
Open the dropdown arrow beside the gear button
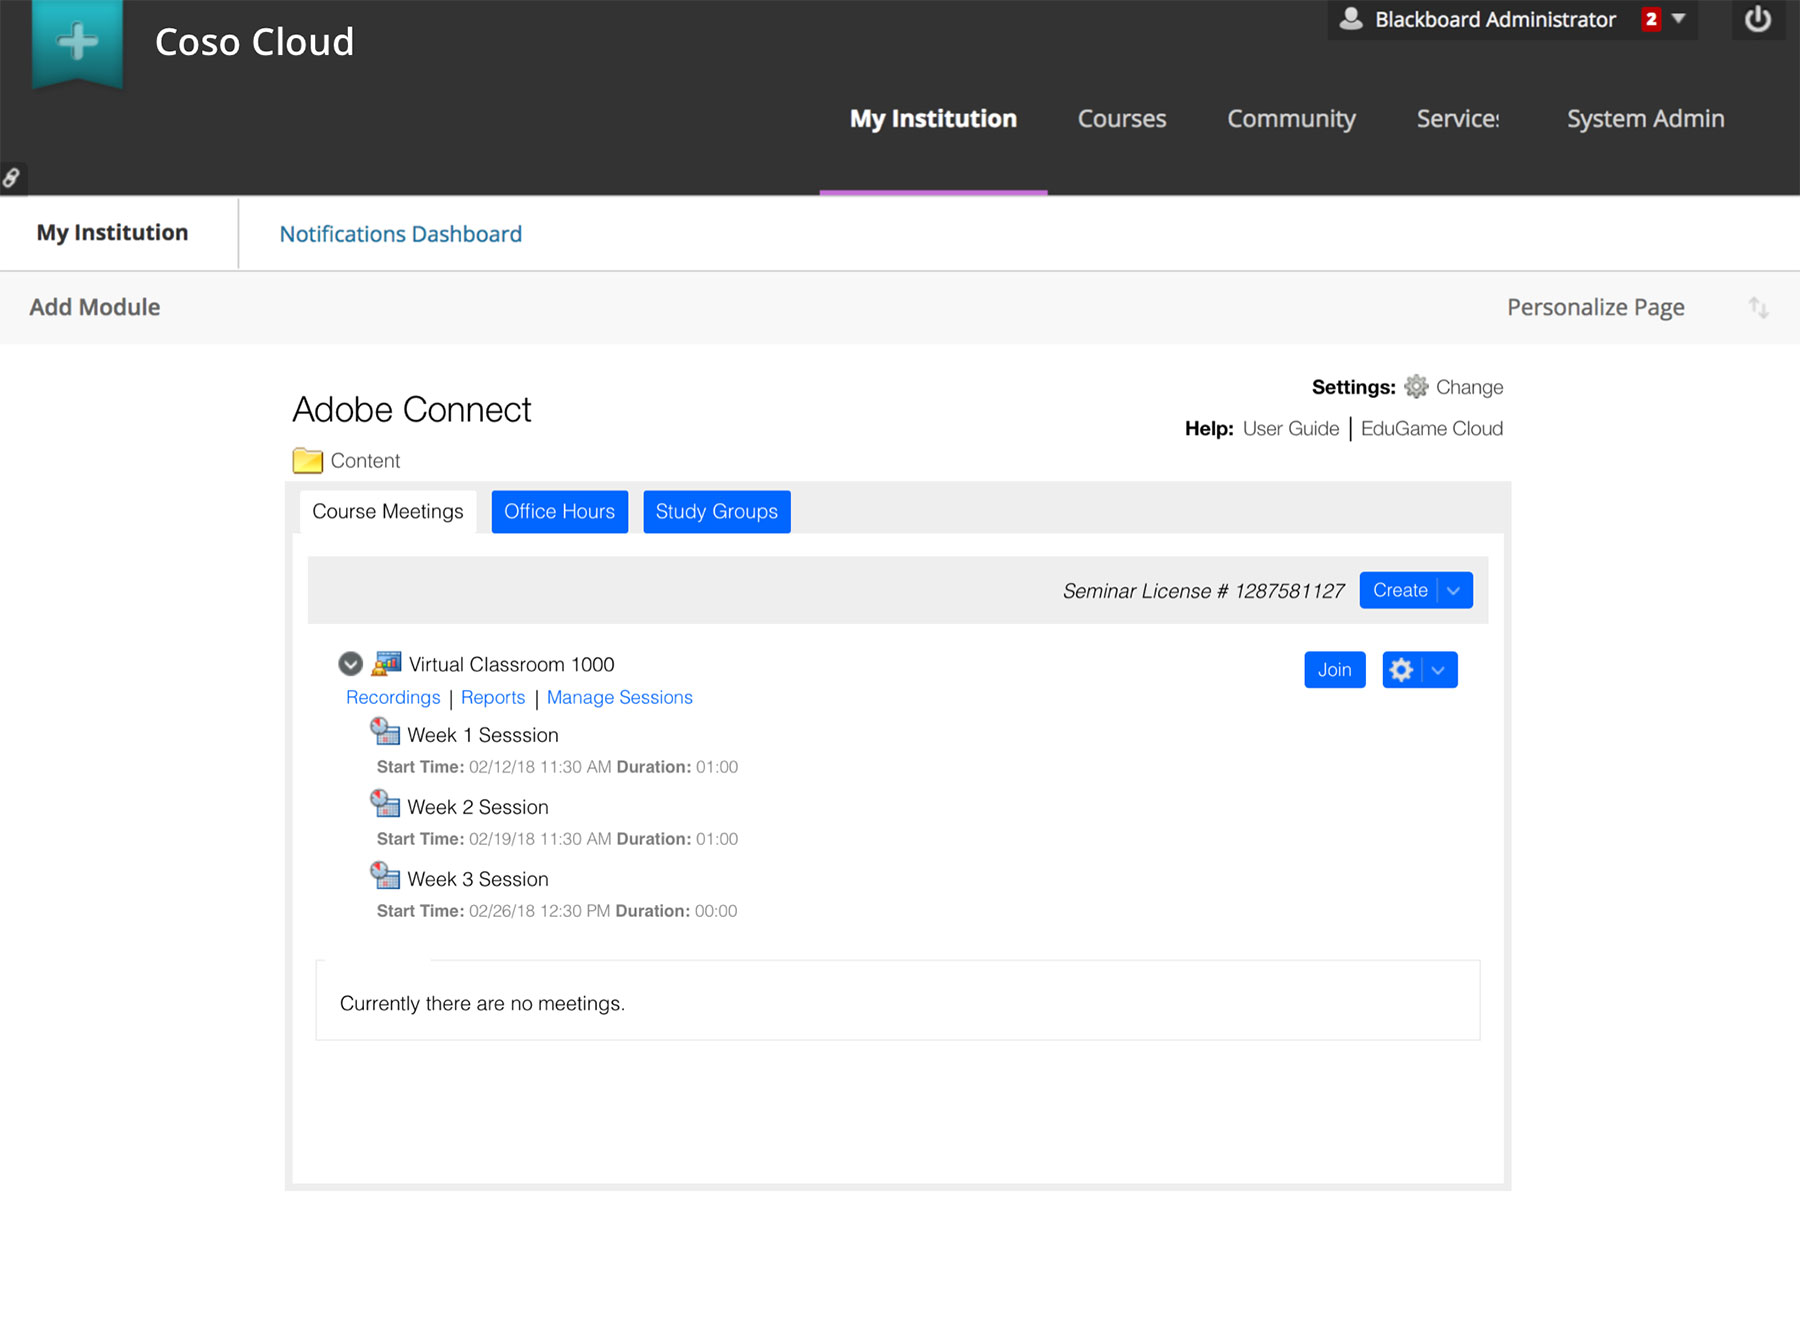[1438, 670]
